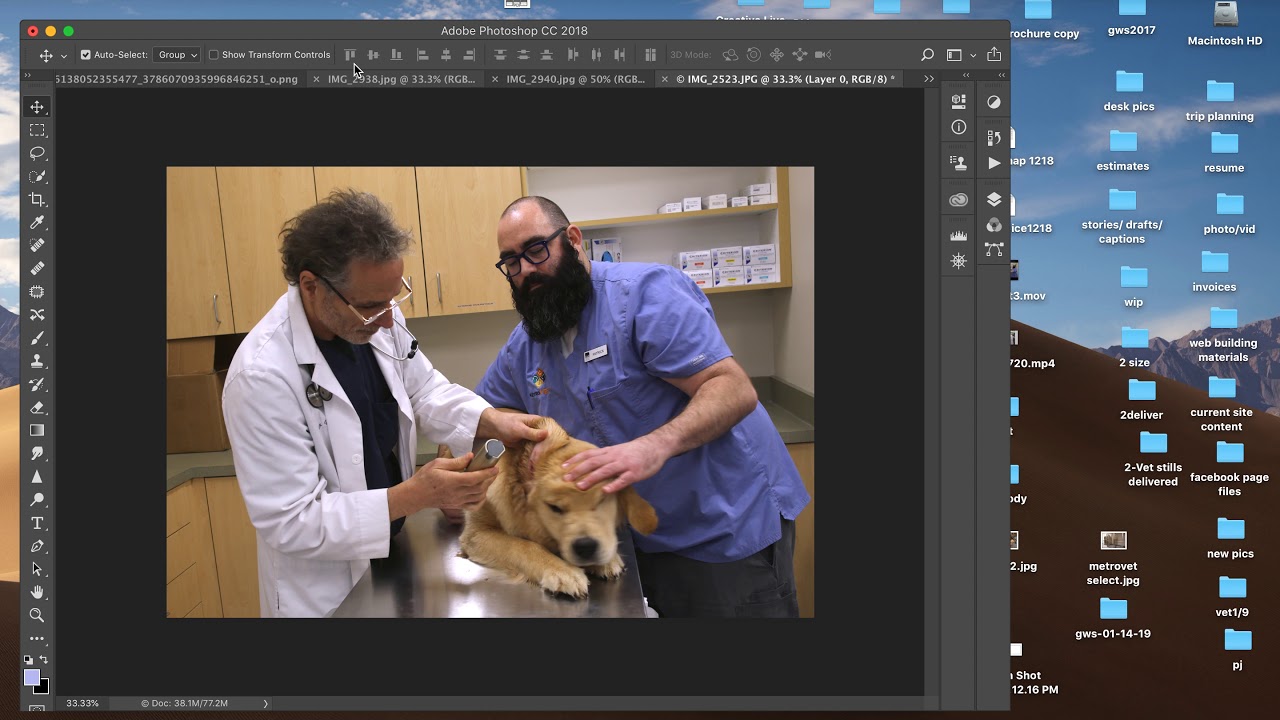
Task: Select the Dodge tool
Action: click(37, 499)
